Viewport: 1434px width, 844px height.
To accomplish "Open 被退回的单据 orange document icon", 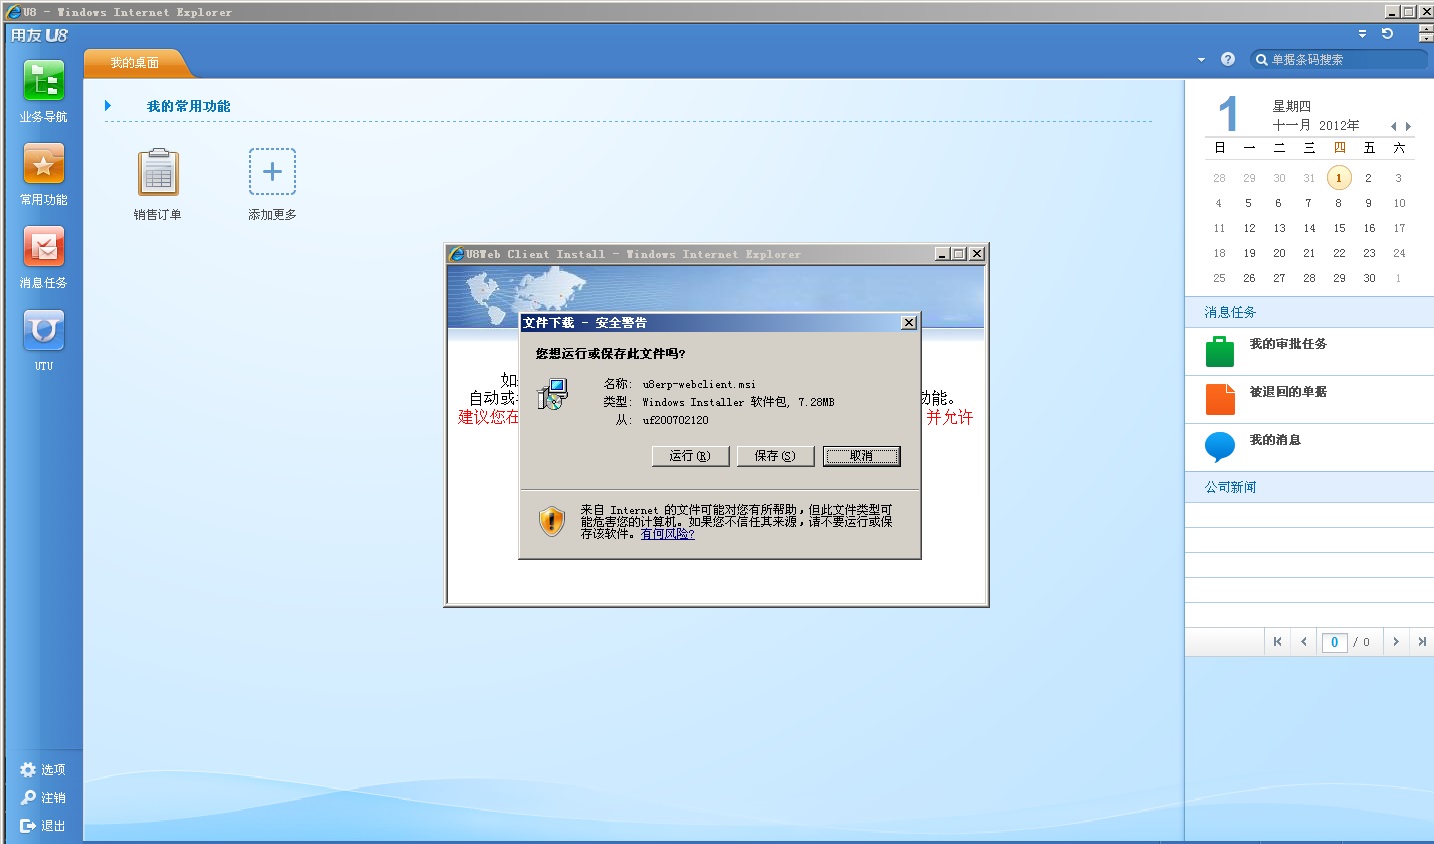I will pos(1220,399).
